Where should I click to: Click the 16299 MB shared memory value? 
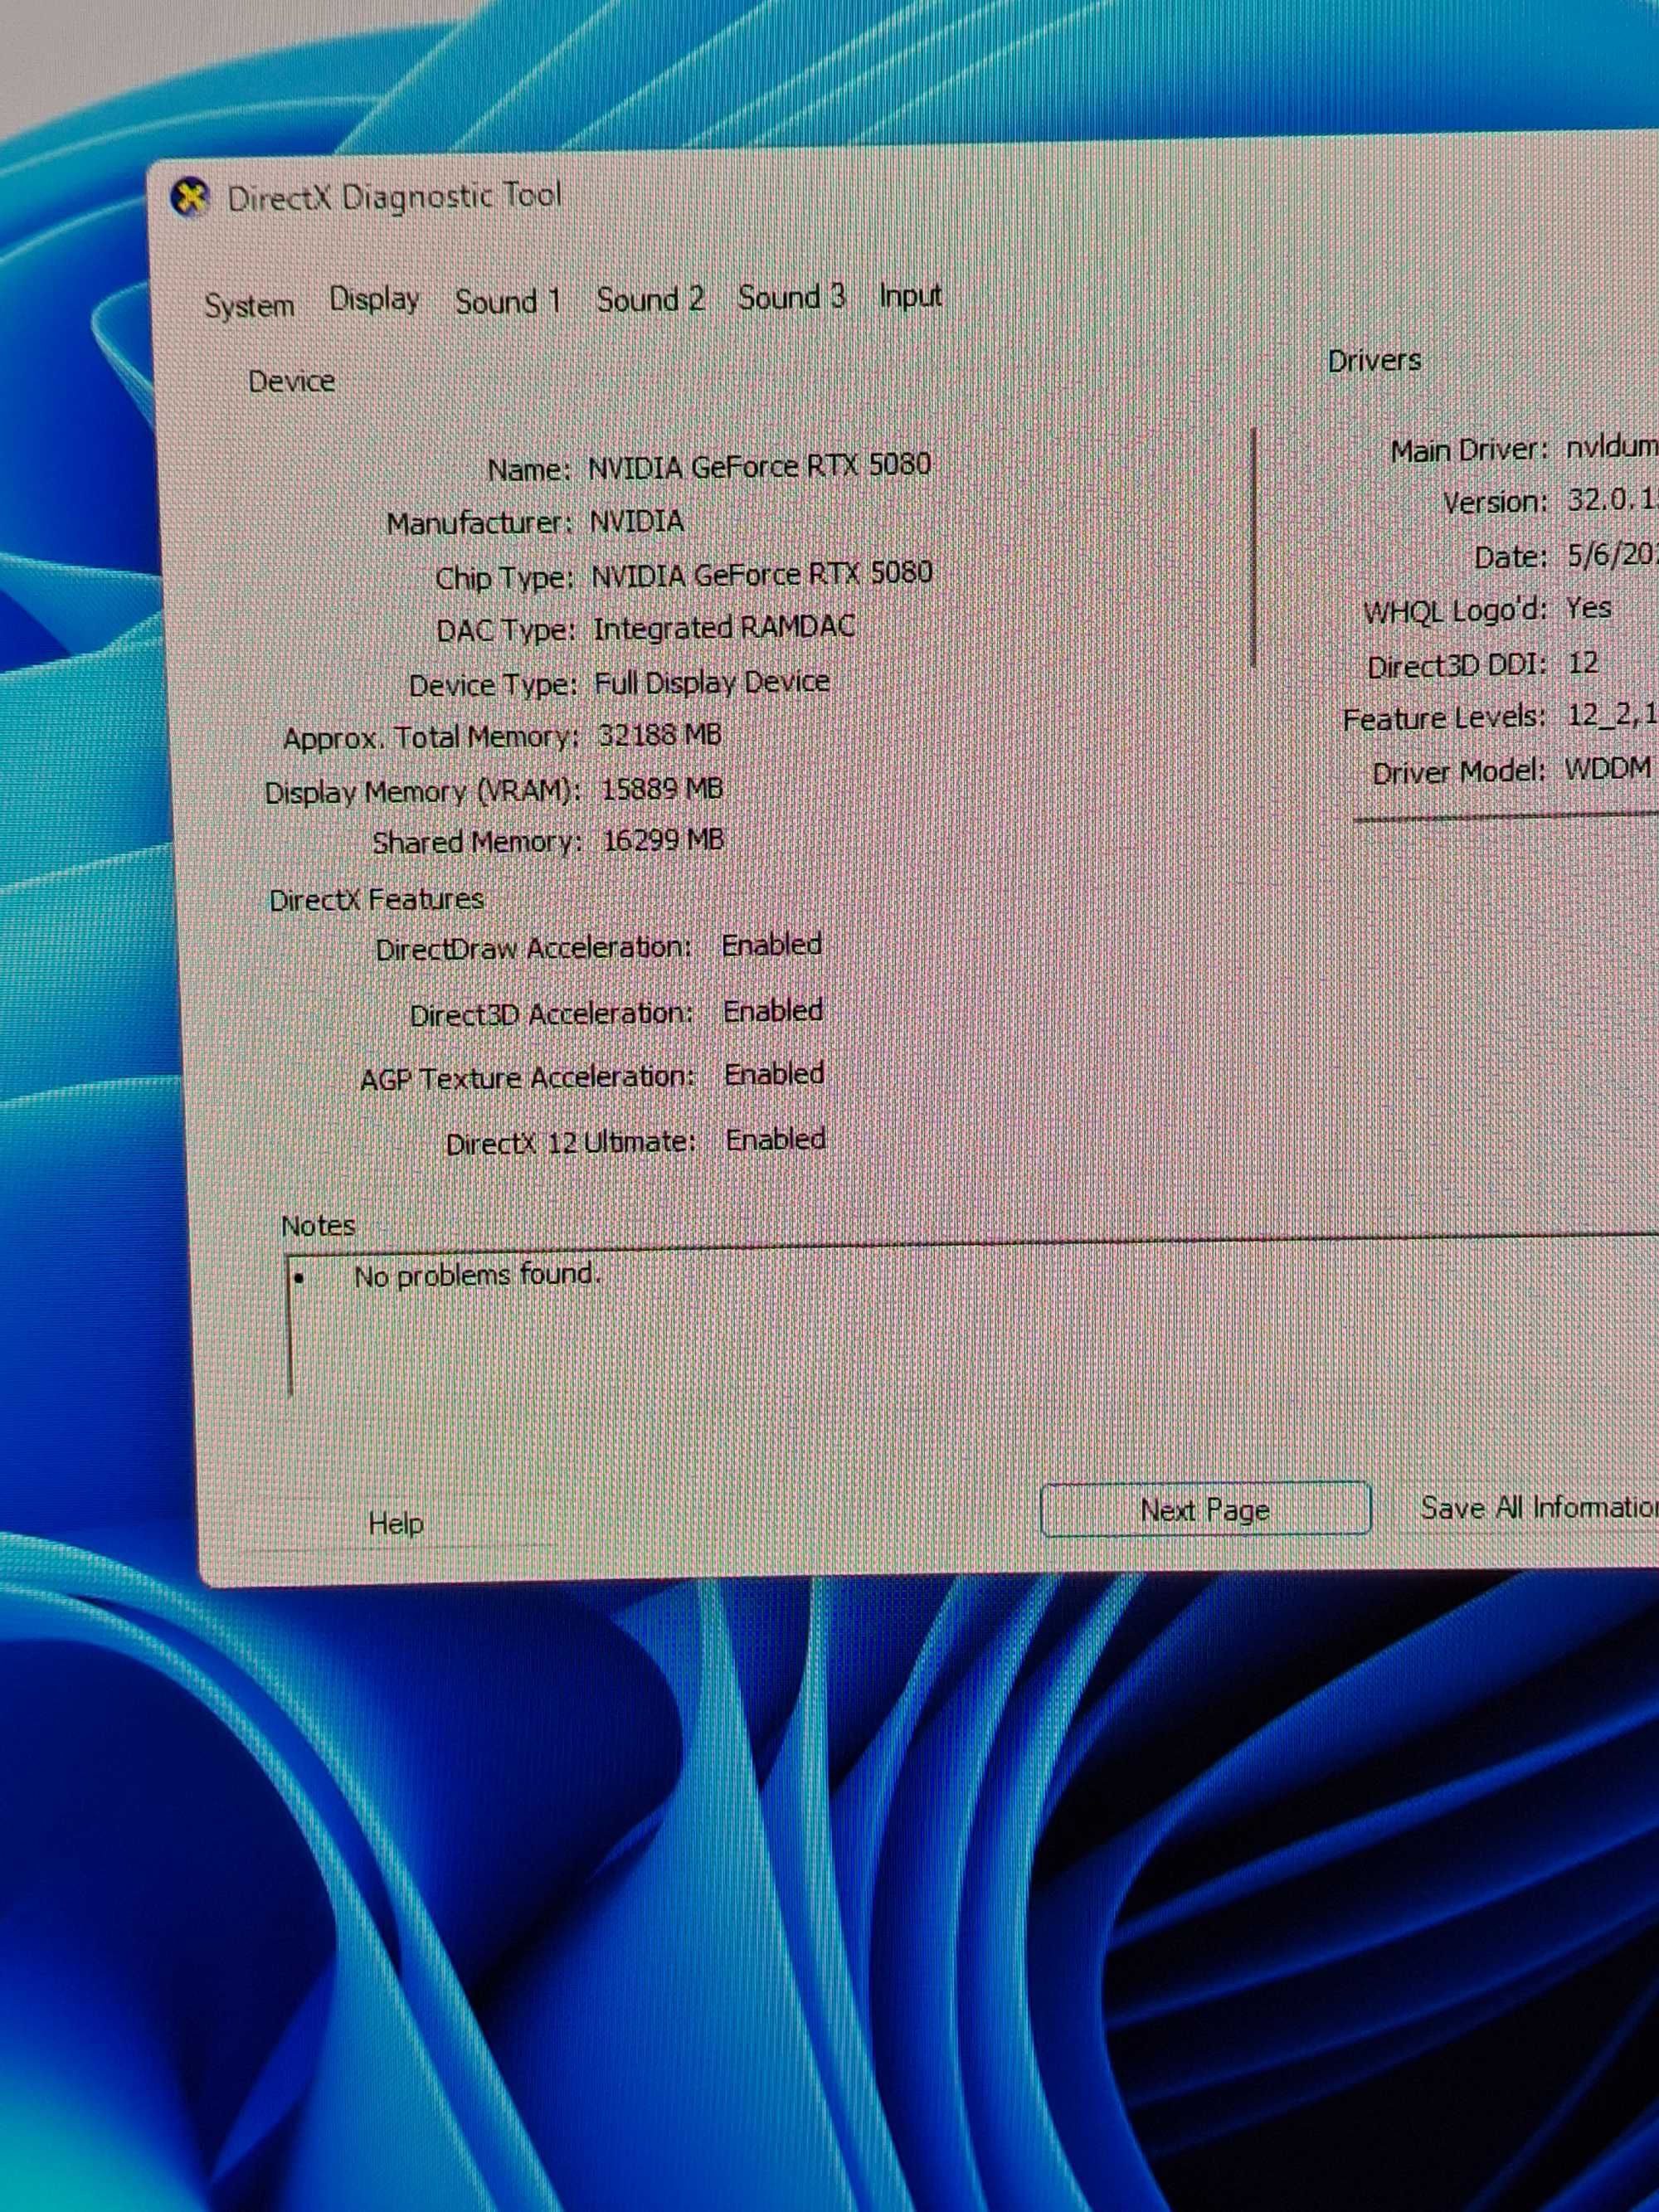(x=663, y=840)
